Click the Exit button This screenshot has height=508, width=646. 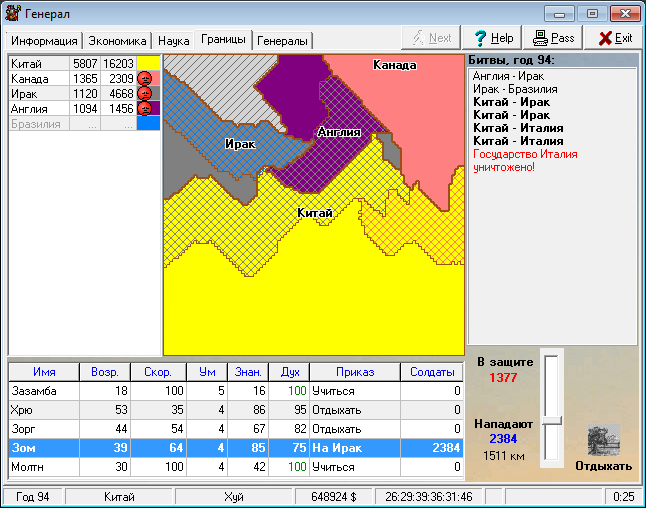pyautogui.click(x=614, y=38)
